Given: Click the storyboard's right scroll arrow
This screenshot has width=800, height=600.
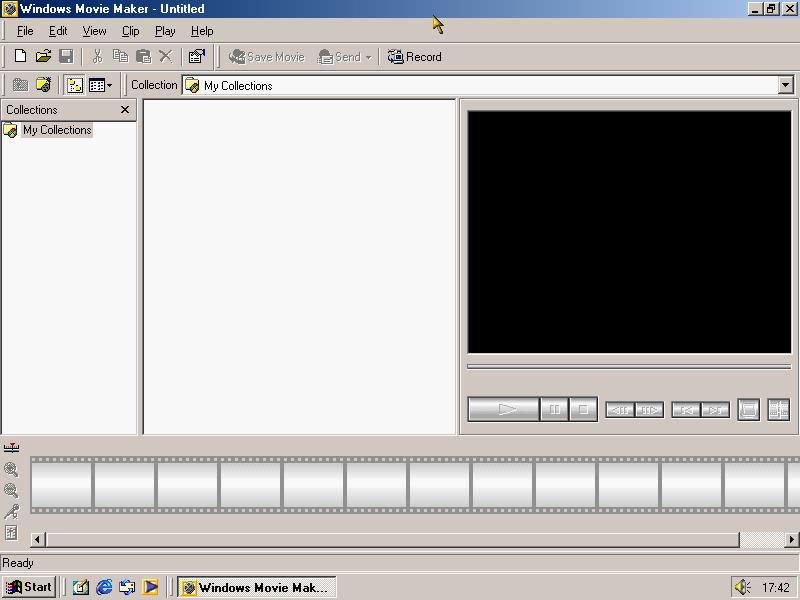Looking at the screenshot, I should [x=791, y=540].
